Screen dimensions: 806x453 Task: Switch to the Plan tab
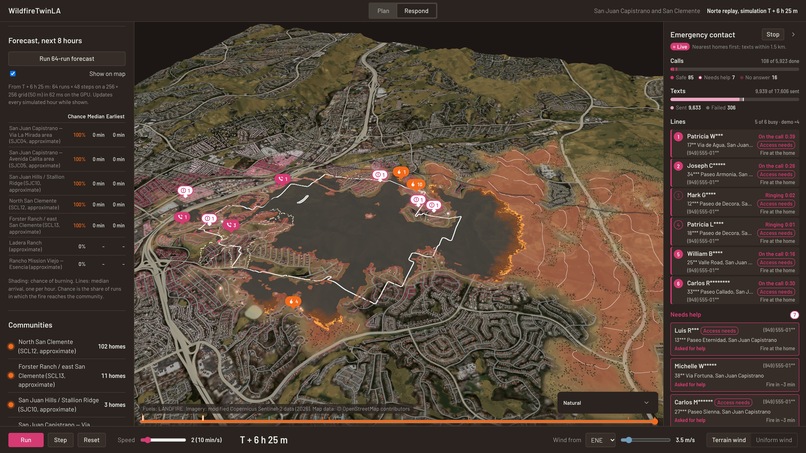[383, 11]
